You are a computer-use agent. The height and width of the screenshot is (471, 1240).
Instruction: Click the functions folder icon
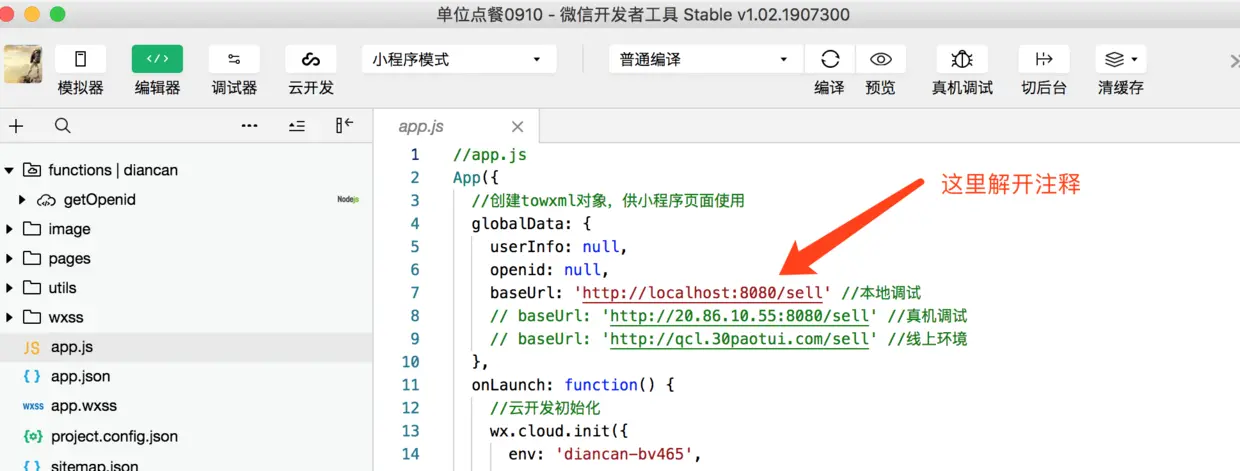(x=31, y=170)
